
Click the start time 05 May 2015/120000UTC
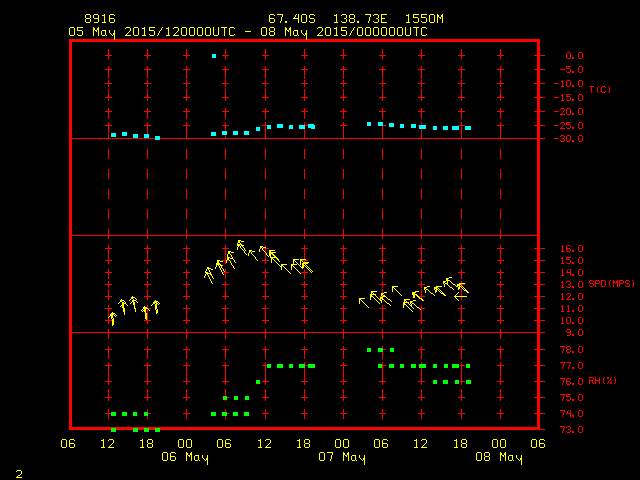point(152,31)
